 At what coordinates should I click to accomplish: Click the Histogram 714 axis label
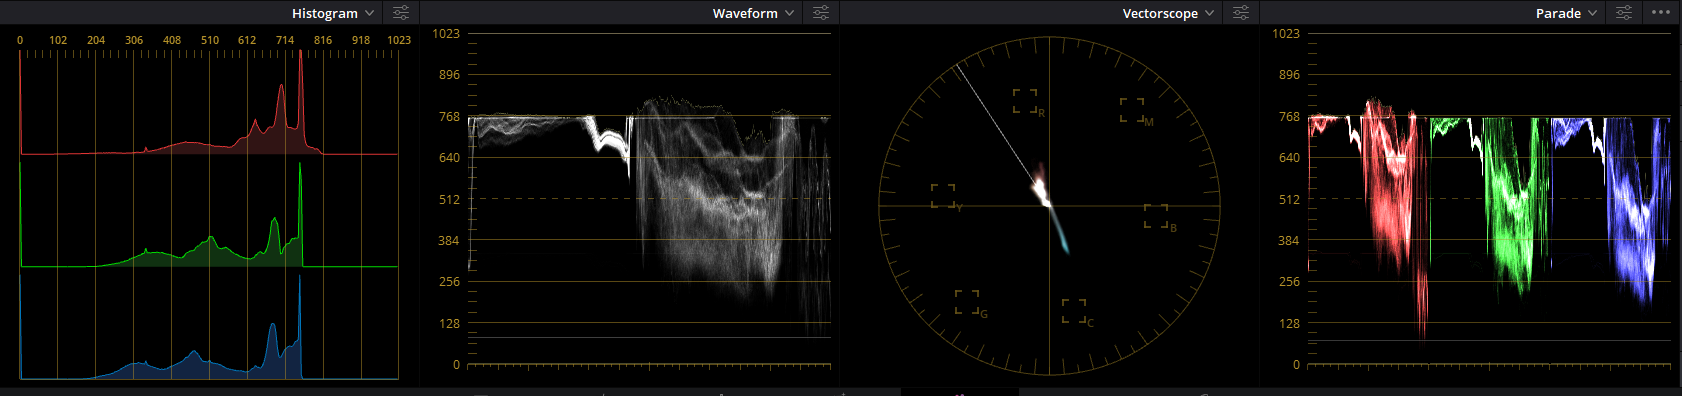click(x=285, y=40)
